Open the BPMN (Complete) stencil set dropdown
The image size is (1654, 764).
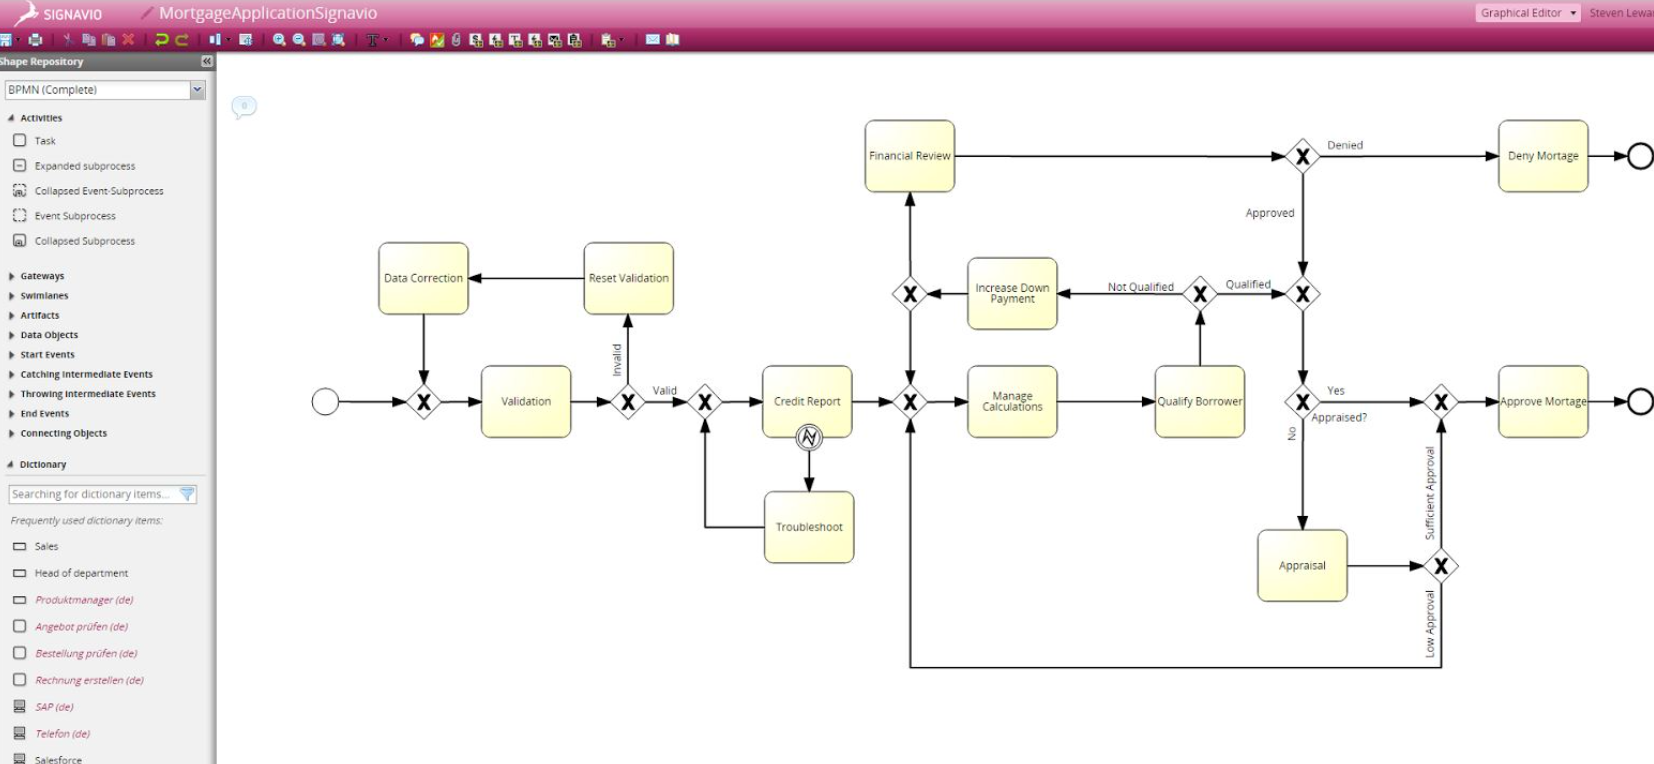point(197,90)
